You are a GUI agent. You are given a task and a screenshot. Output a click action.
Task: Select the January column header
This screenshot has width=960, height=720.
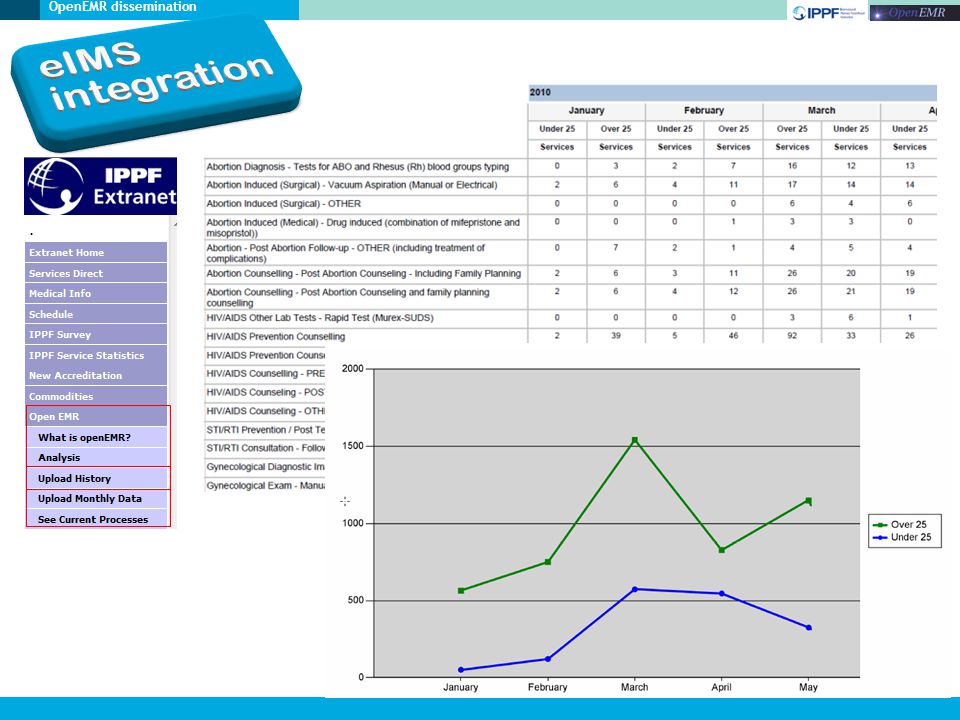(x=586, y=110)
